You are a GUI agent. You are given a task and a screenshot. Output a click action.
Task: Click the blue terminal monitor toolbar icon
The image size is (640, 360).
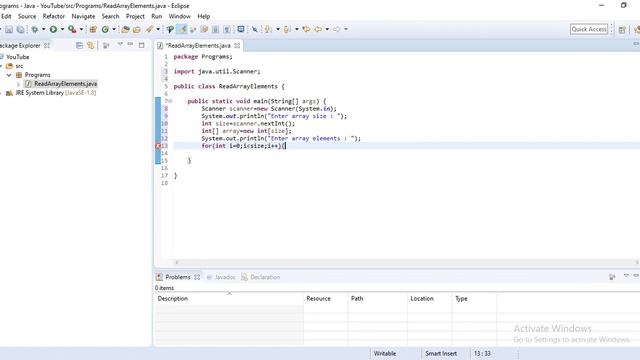coord(241,29)
